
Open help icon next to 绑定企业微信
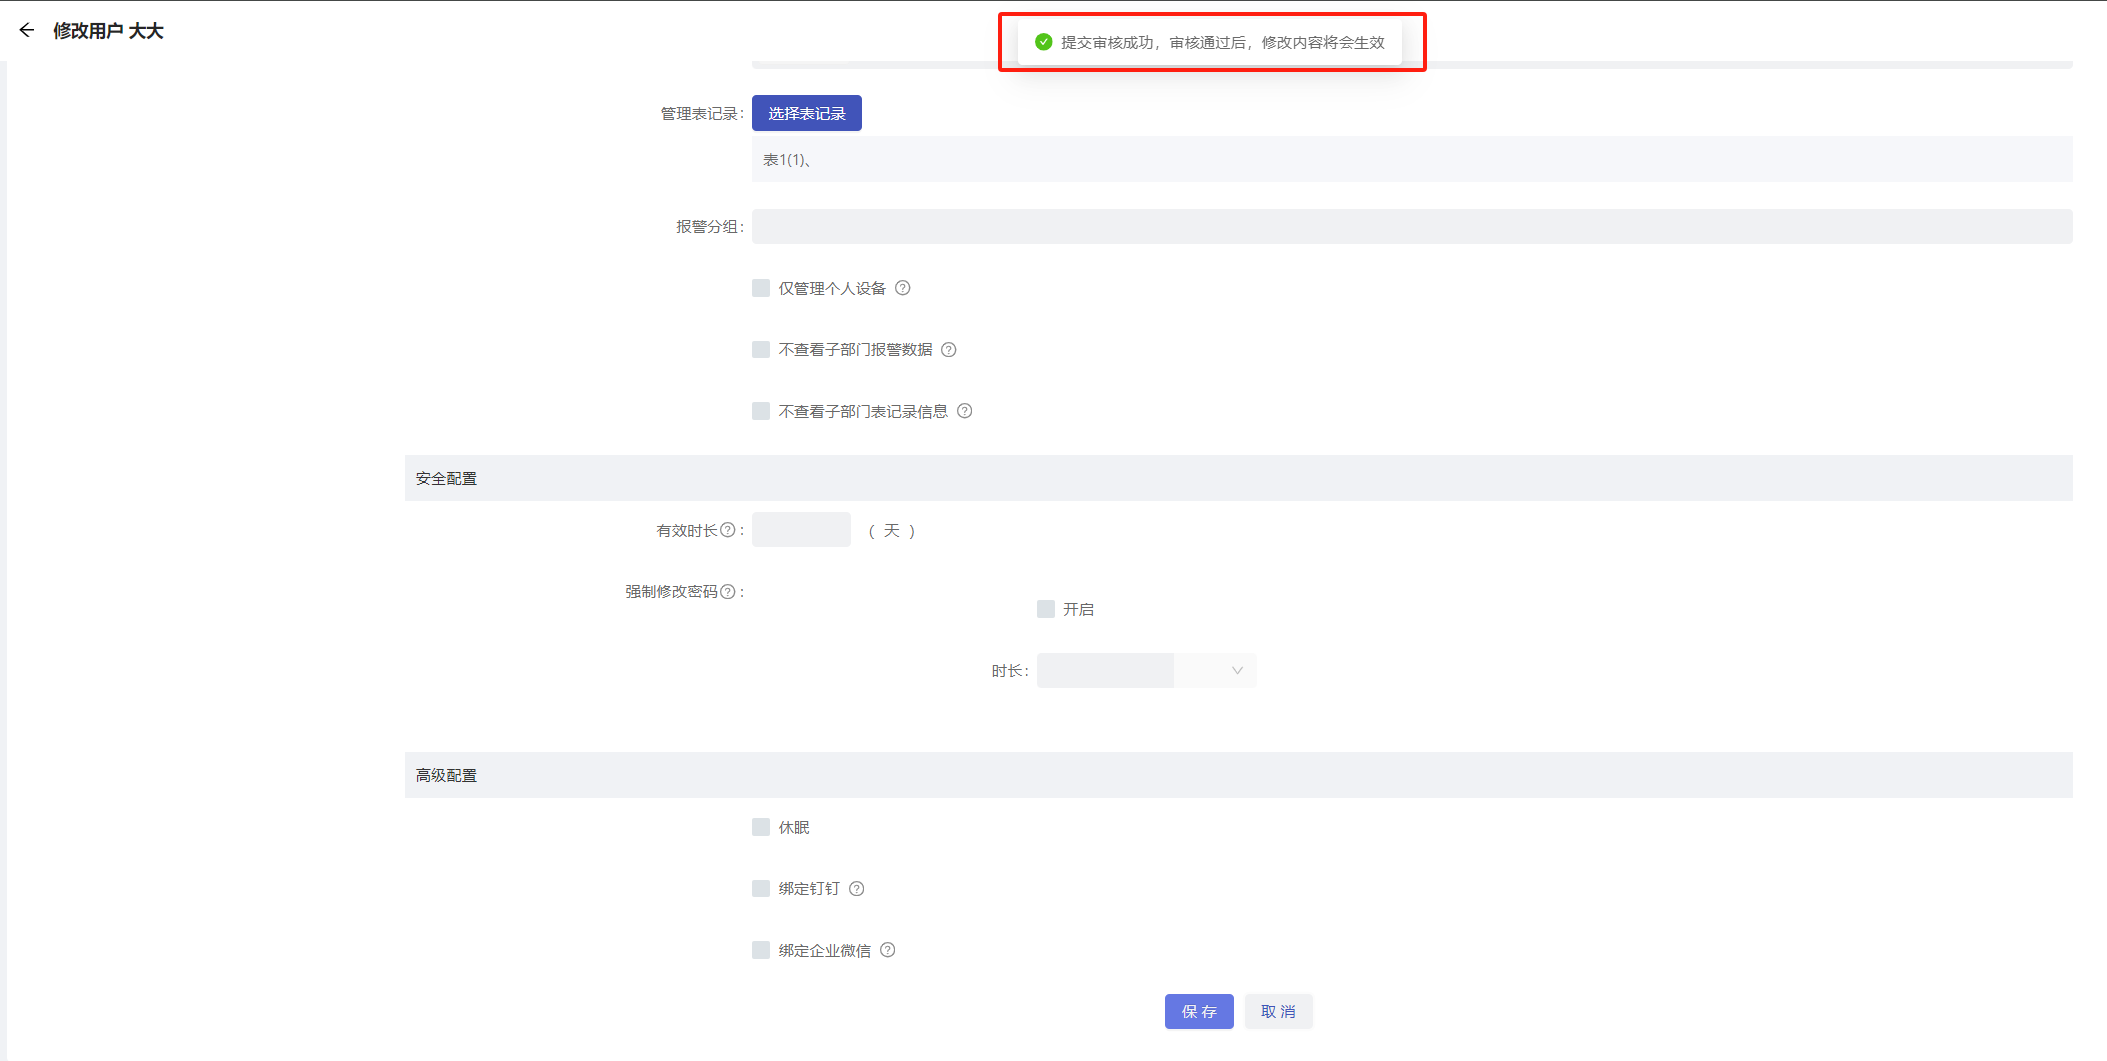tap(888, 950)
